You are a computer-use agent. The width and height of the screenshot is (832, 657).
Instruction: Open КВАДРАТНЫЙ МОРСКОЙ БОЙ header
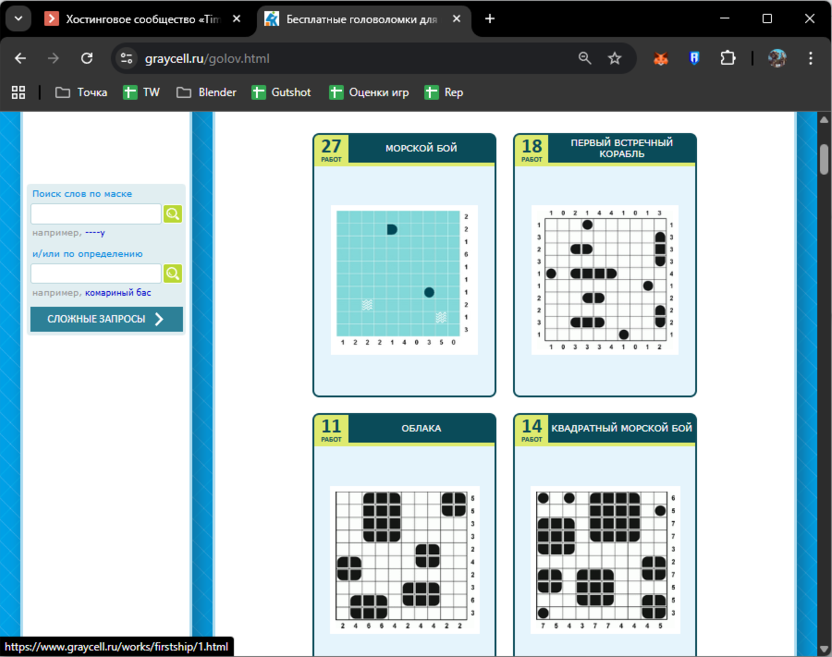click(x=621, y=428)
